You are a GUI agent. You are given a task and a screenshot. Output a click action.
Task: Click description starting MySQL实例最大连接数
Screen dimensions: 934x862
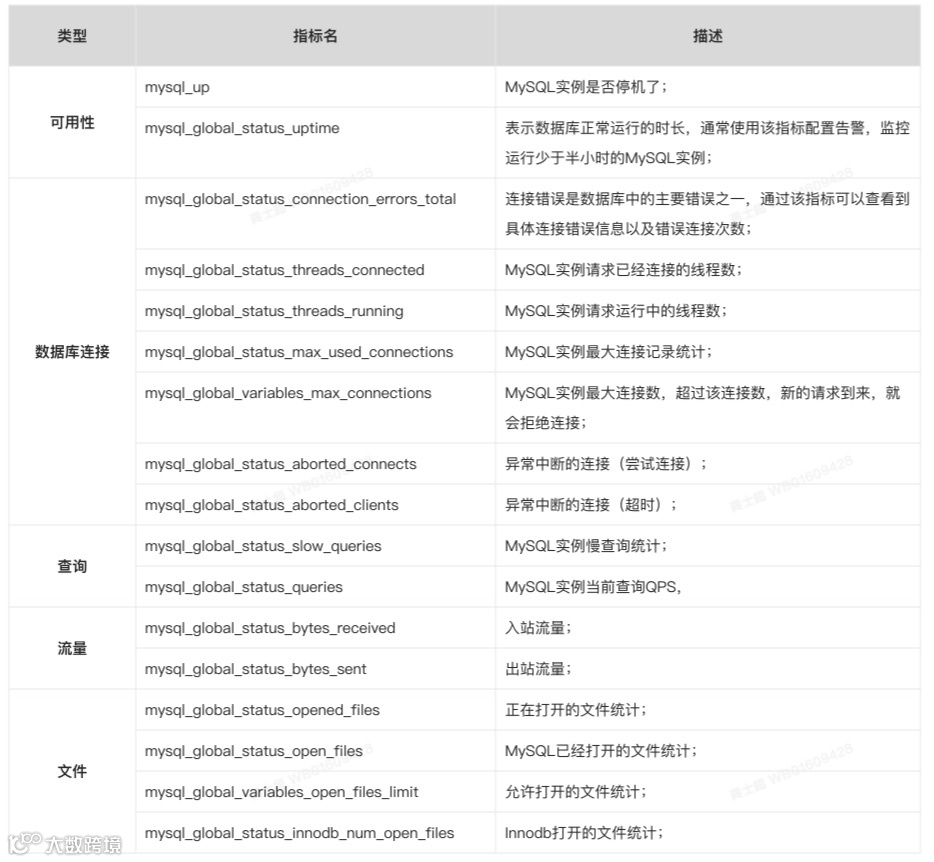pos(702,408)
